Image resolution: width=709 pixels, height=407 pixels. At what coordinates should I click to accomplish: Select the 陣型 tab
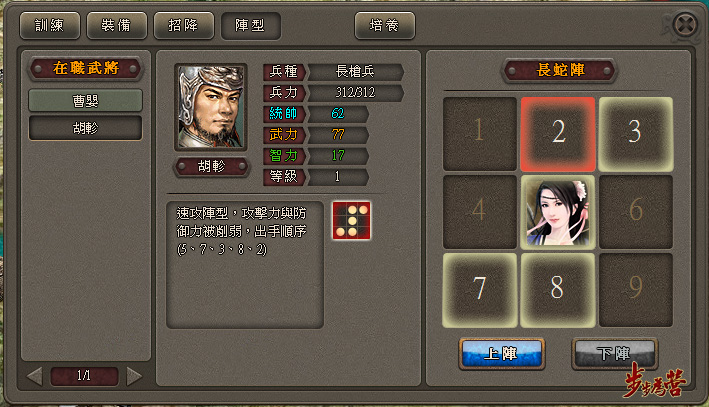[251, 25]
